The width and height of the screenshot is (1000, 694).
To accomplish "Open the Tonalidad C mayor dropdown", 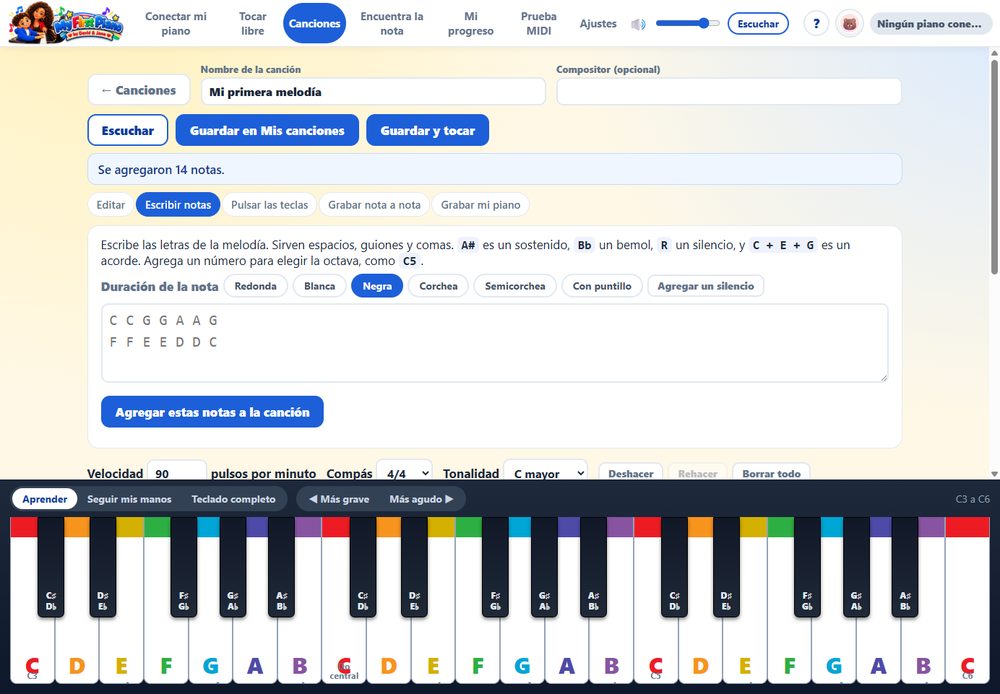I will click(x=546, y=473).
